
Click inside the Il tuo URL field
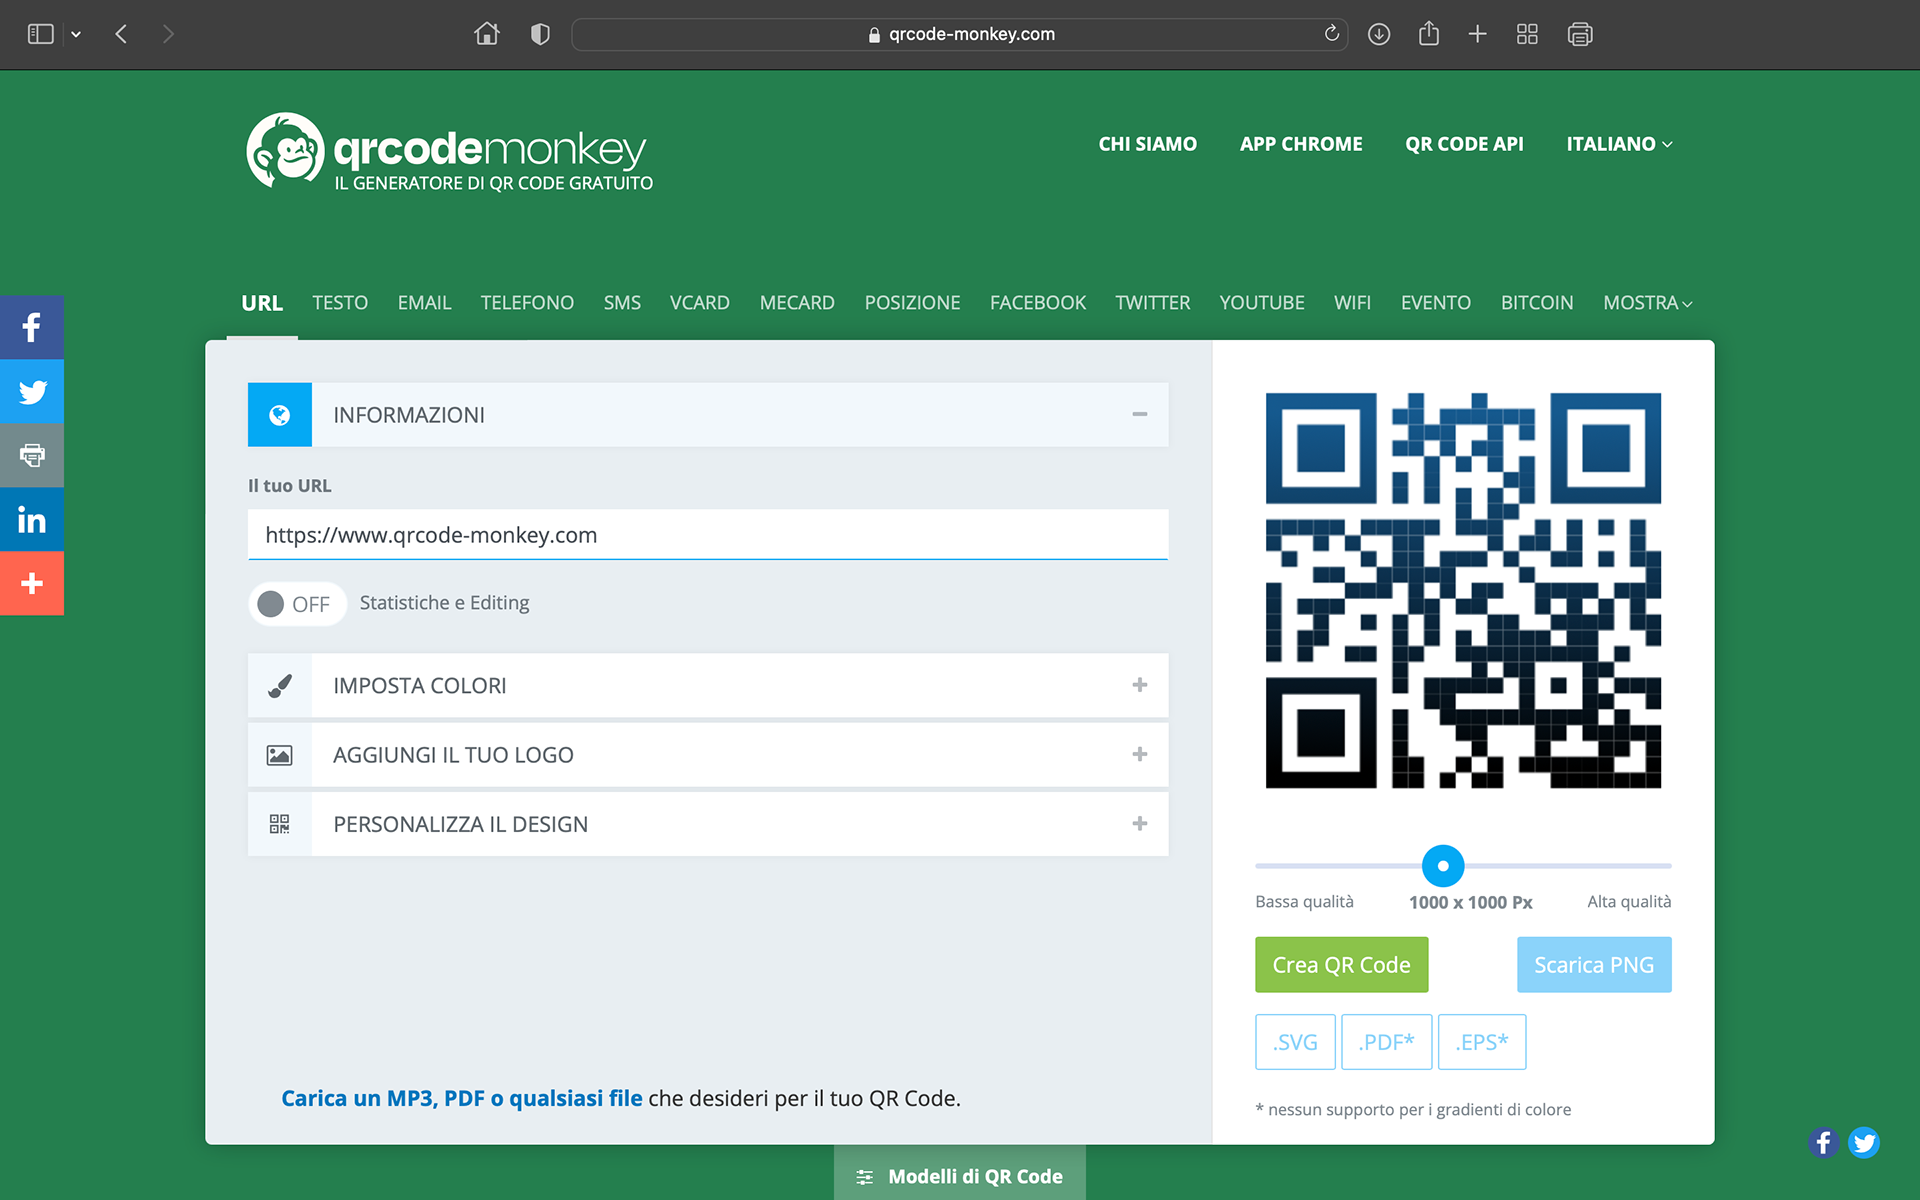coord(708,535)
